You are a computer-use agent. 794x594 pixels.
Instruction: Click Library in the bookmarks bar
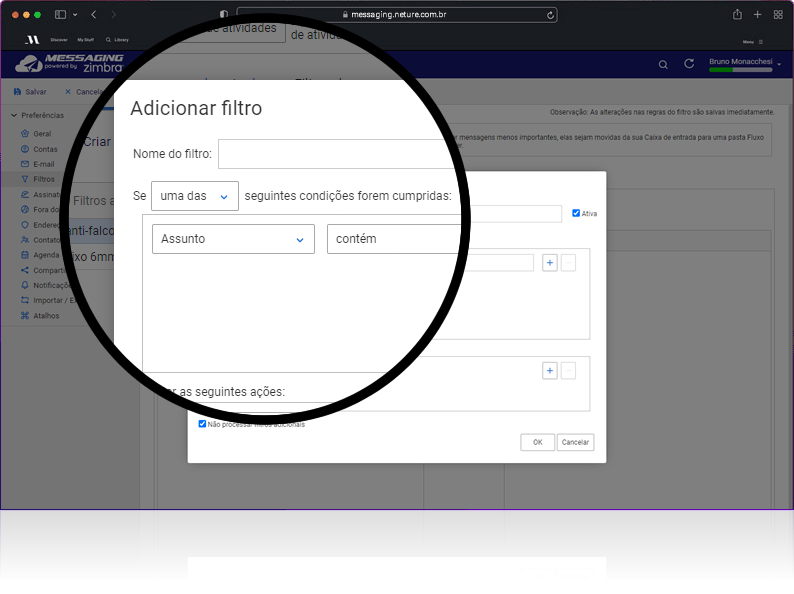tap(121, 39)
